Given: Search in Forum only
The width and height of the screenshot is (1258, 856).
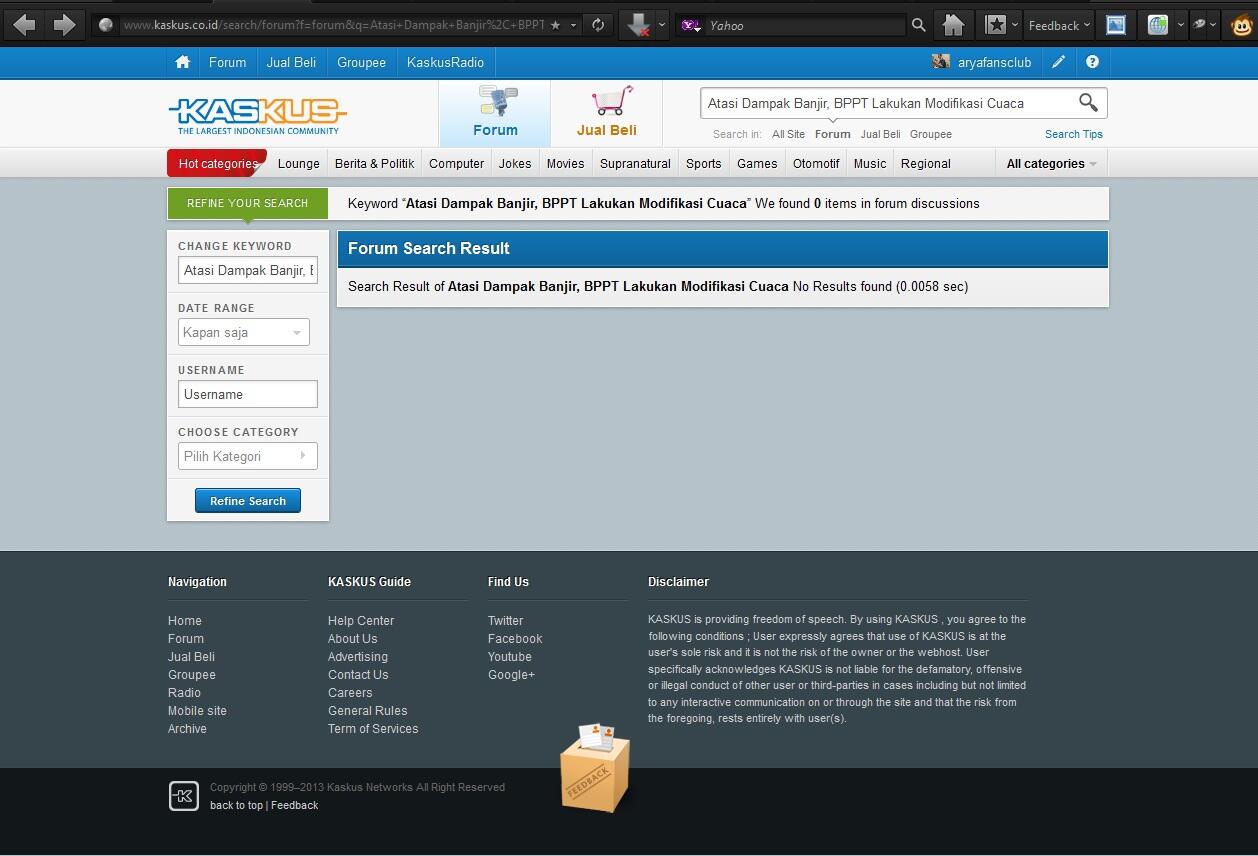Looking at the screenshot, I should pos(832,134).
